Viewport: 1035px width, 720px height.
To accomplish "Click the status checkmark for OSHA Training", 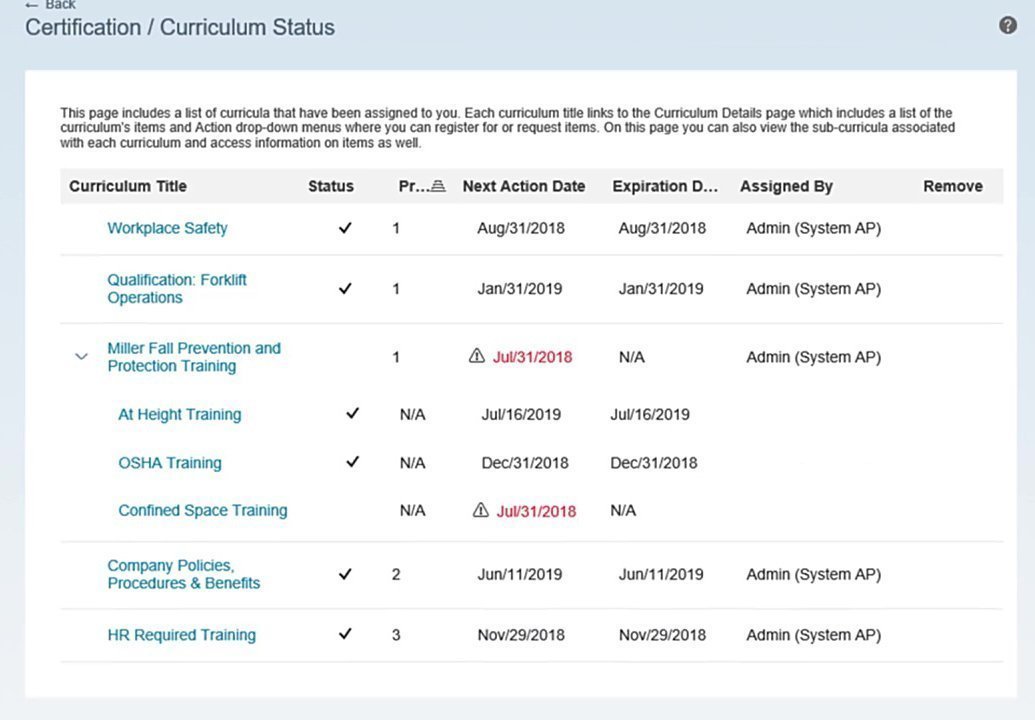I will point(352,462).
